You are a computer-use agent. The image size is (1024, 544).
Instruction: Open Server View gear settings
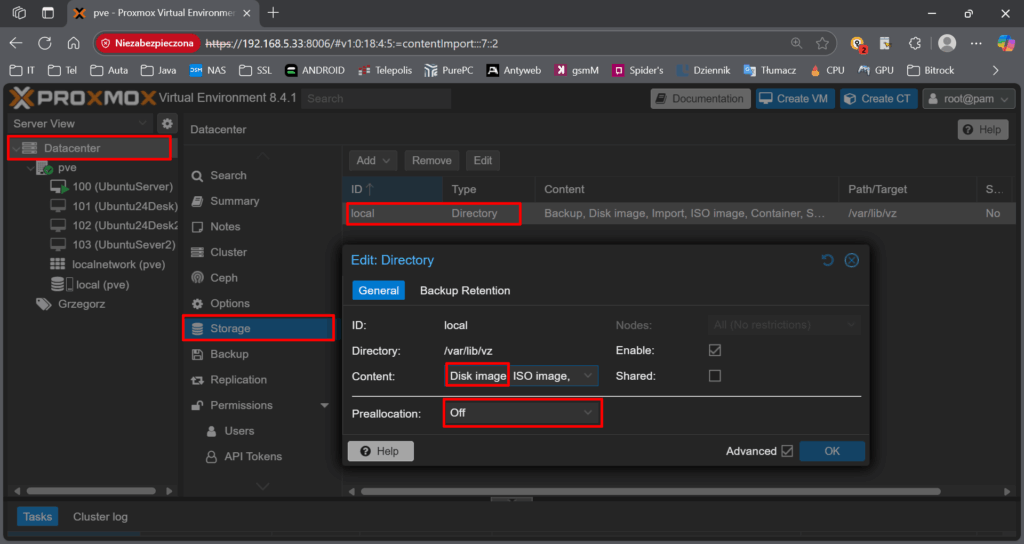(x=167, y=123)
